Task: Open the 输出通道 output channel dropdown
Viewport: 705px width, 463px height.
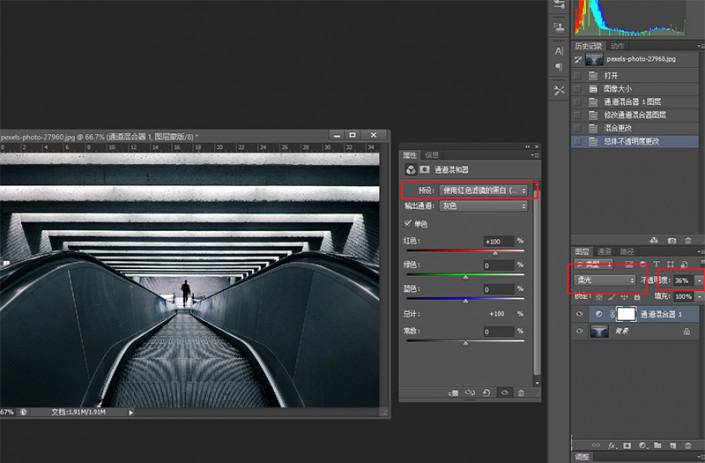Action: coord(483,206)
